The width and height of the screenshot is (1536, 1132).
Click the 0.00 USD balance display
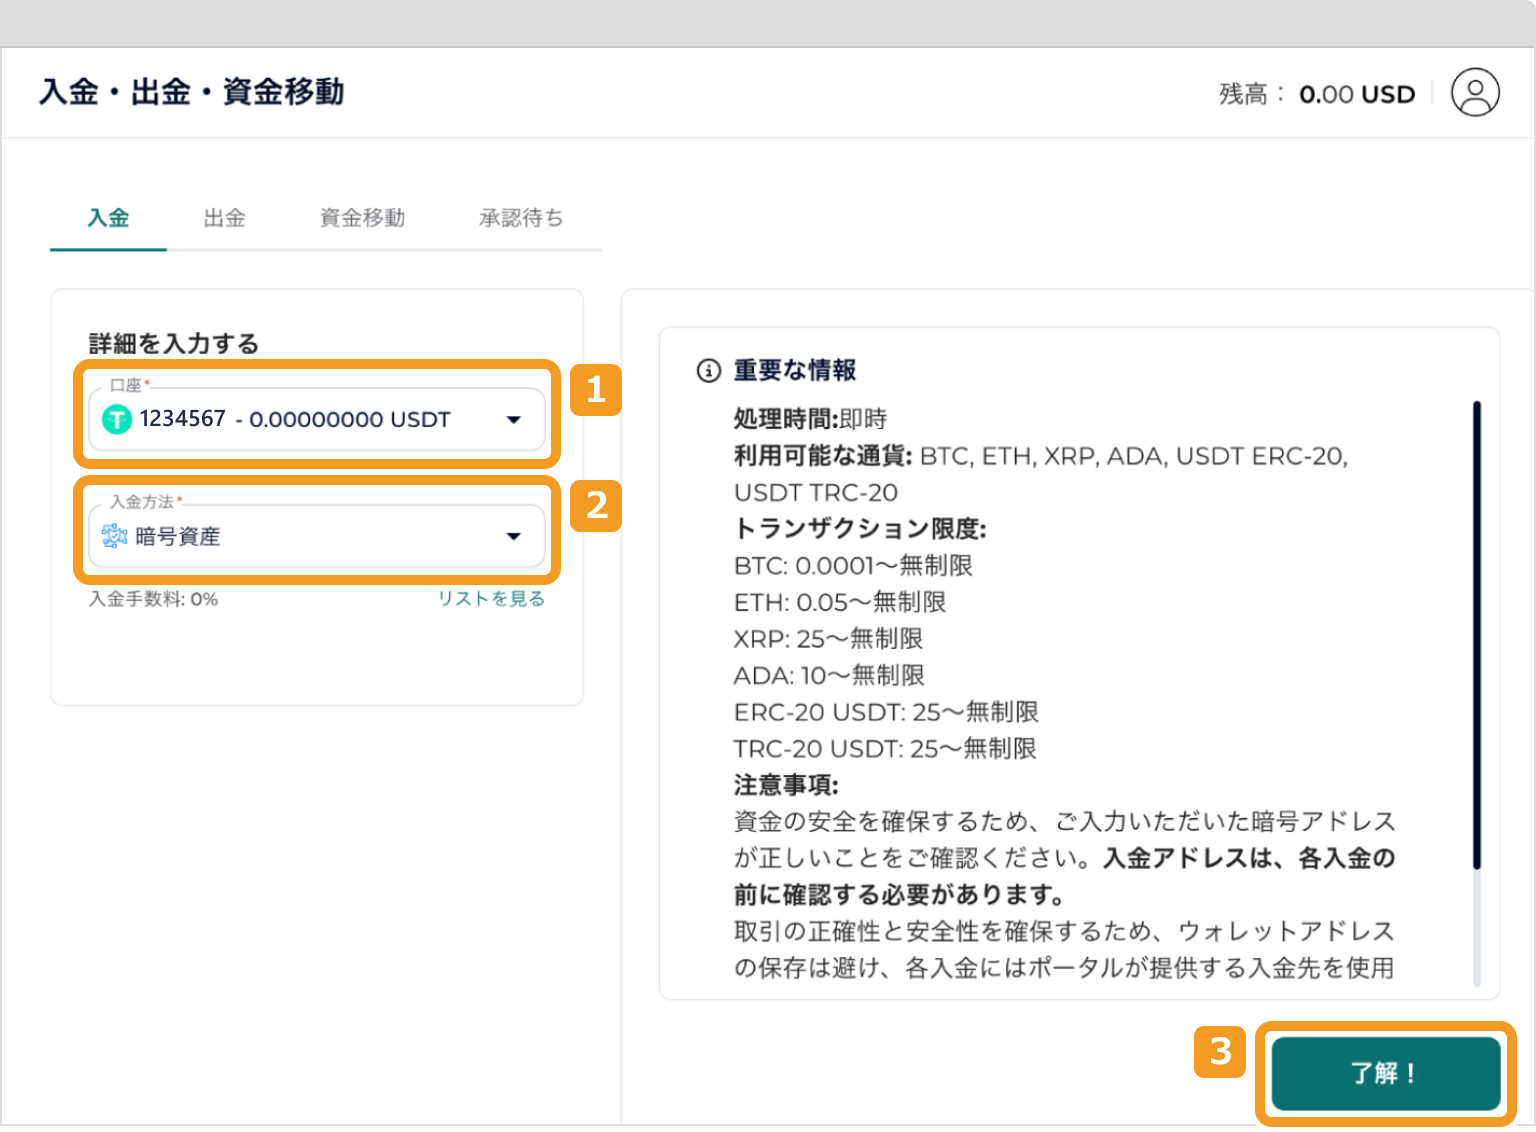1357,93
